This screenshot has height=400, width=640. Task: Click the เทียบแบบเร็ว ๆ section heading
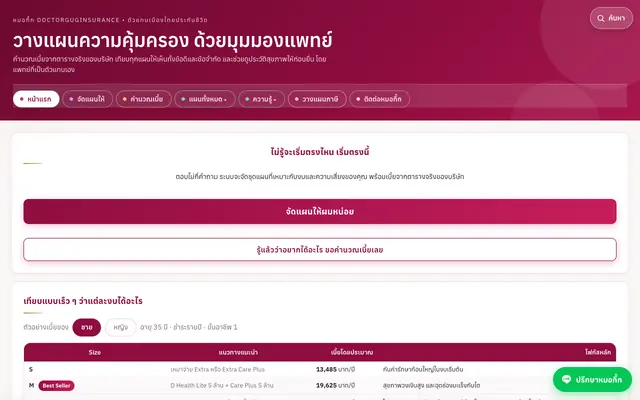[83, 301]
